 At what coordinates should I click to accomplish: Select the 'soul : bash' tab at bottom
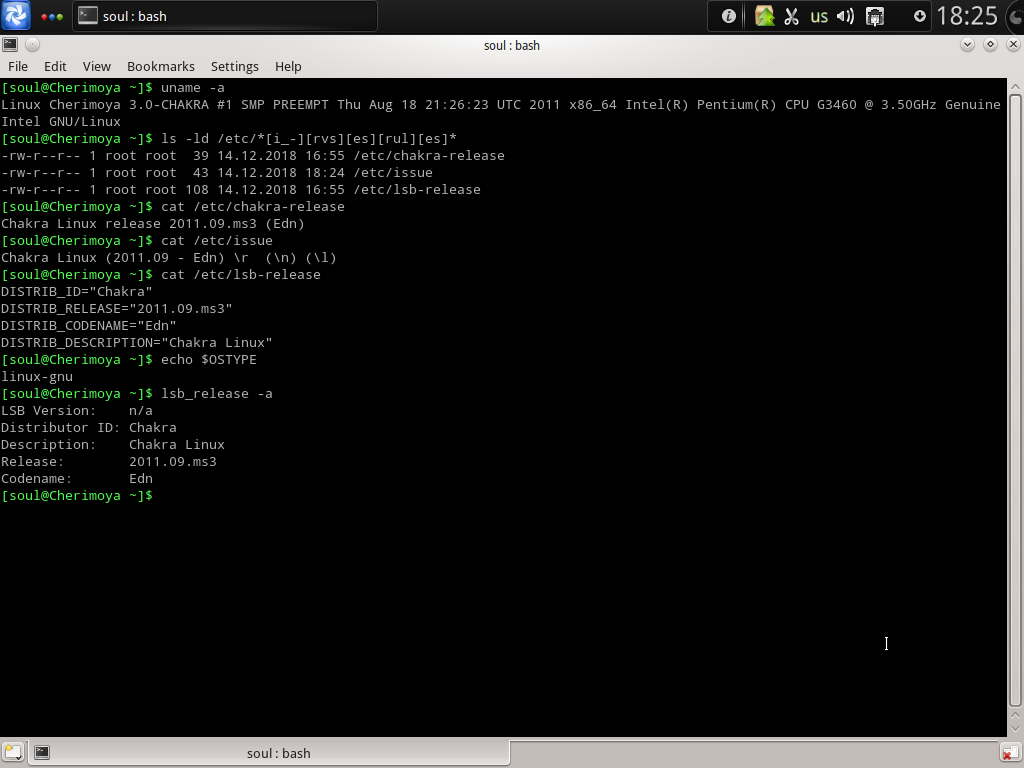click(x=268, y=753)
